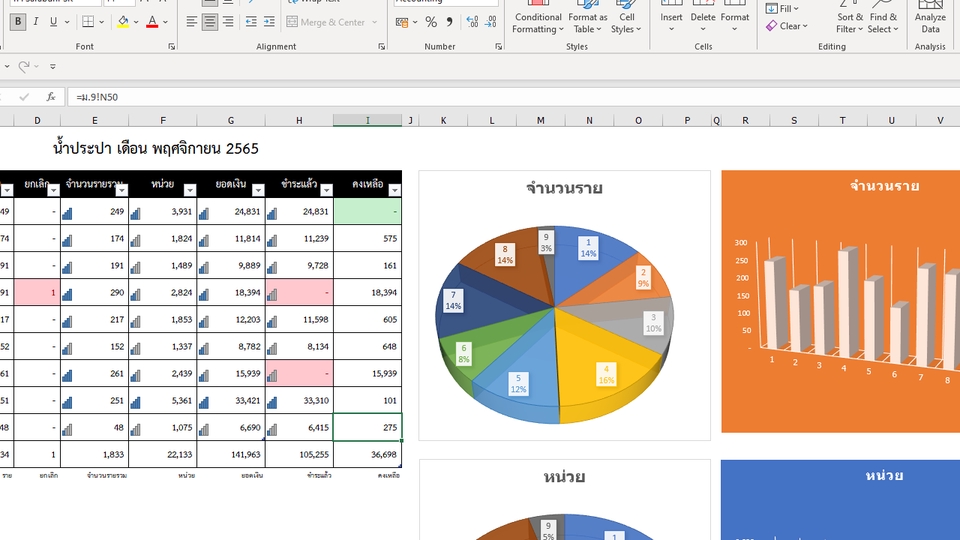
Task: Open Sort & Filter menu
Action: (850, 17)
